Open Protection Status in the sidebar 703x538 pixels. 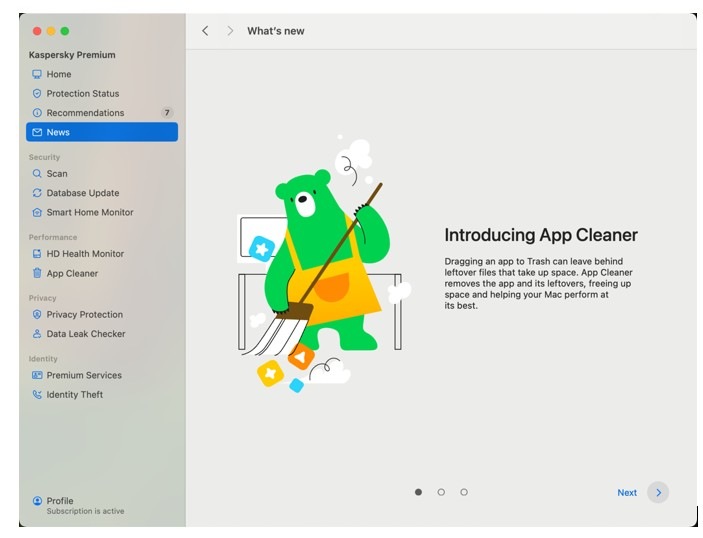[102, 93]
